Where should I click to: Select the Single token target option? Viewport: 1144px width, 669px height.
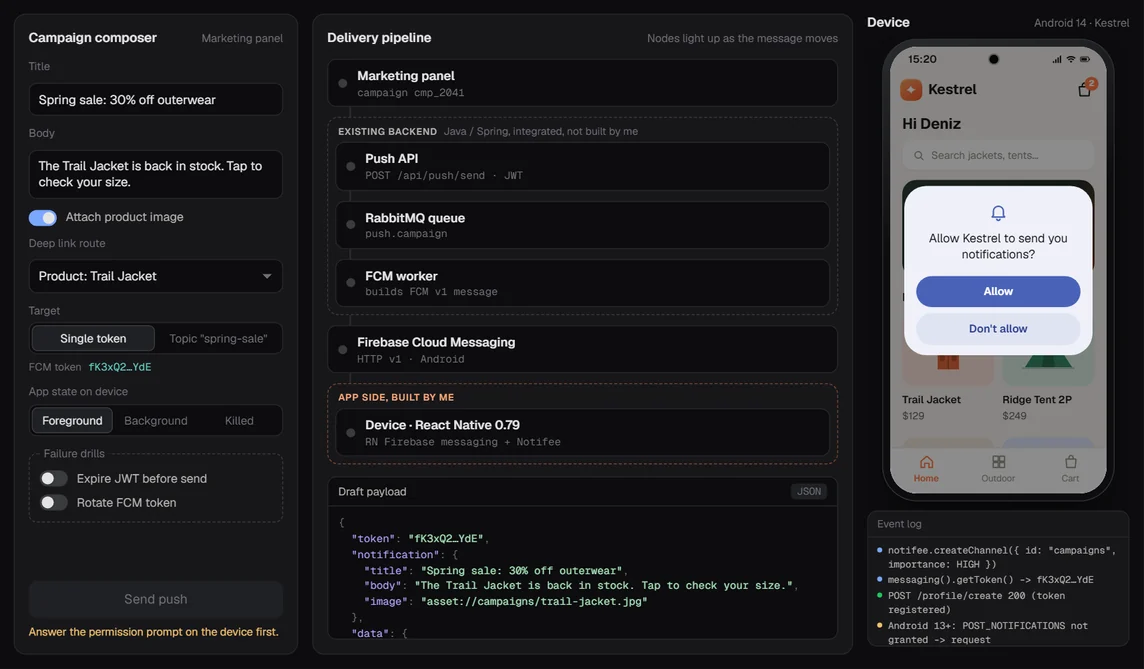[x=93, y=339]
